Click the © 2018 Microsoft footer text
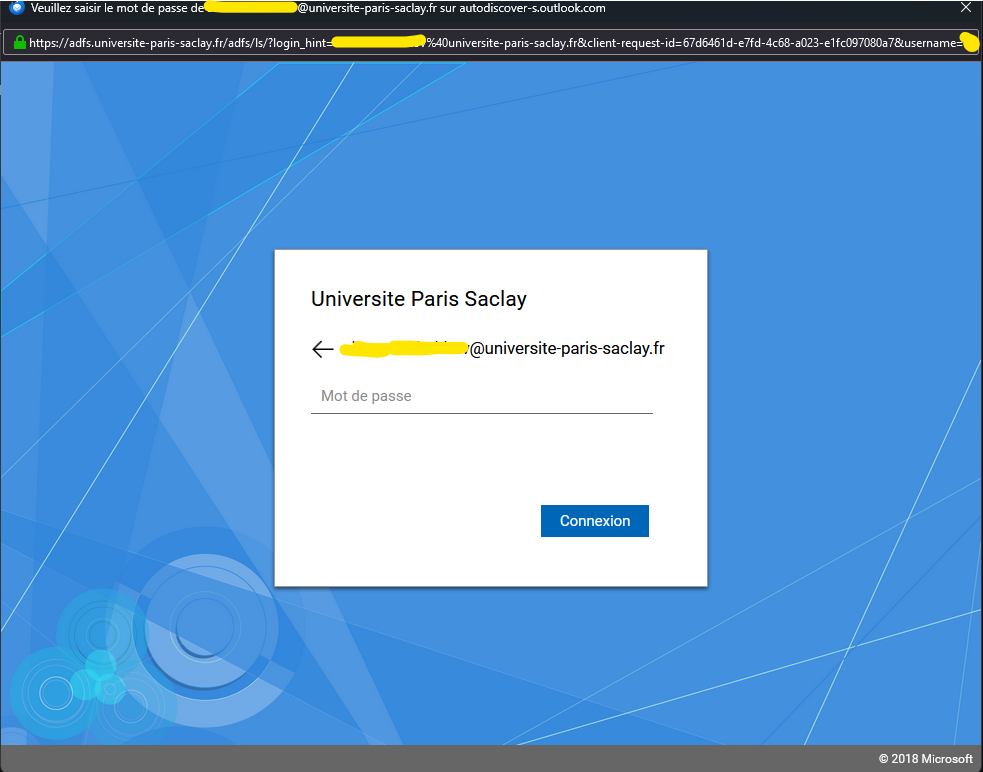This screenshot has width=983, height=772. [925, 759]
